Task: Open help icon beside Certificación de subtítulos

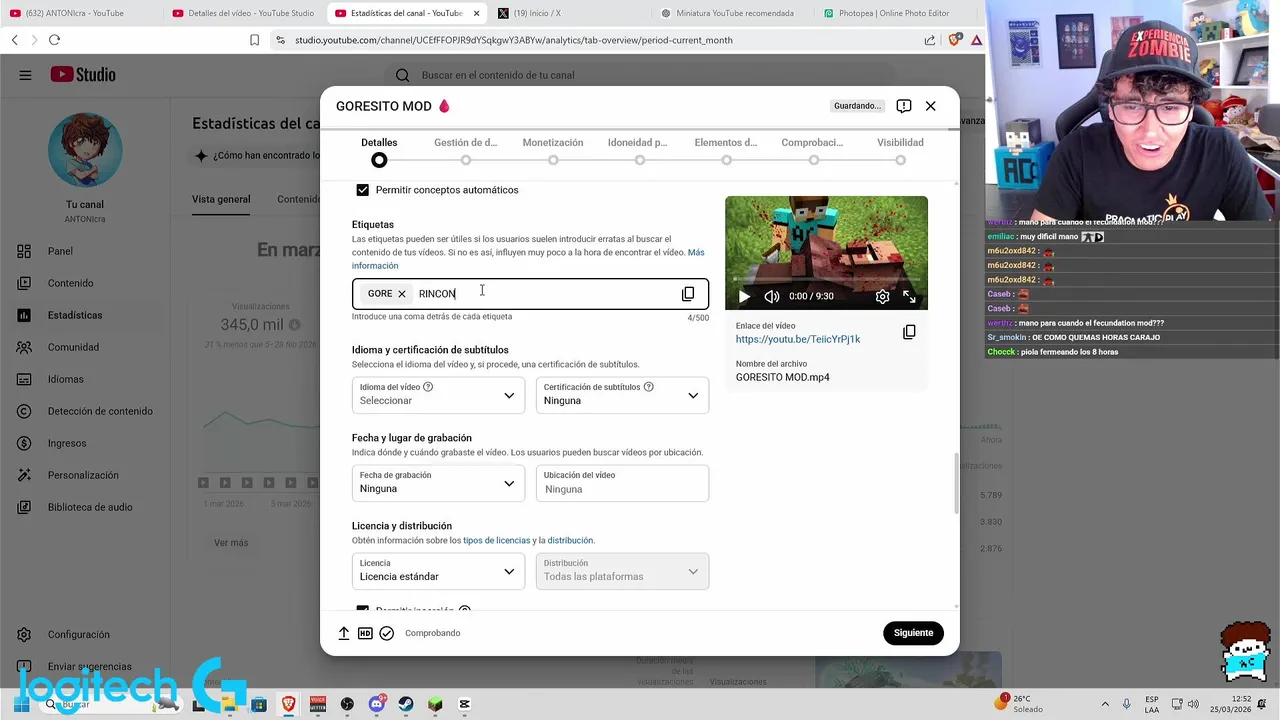Action: 648,387
